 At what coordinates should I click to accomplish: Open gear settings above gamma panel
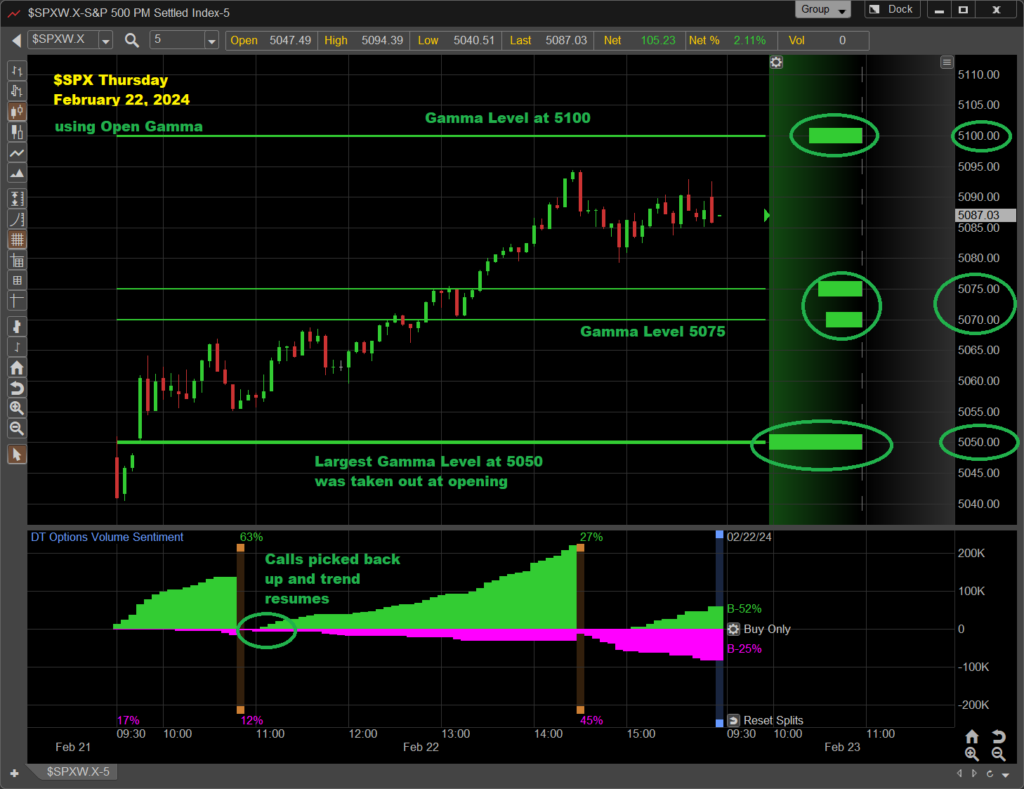click(x=777, y=62)
